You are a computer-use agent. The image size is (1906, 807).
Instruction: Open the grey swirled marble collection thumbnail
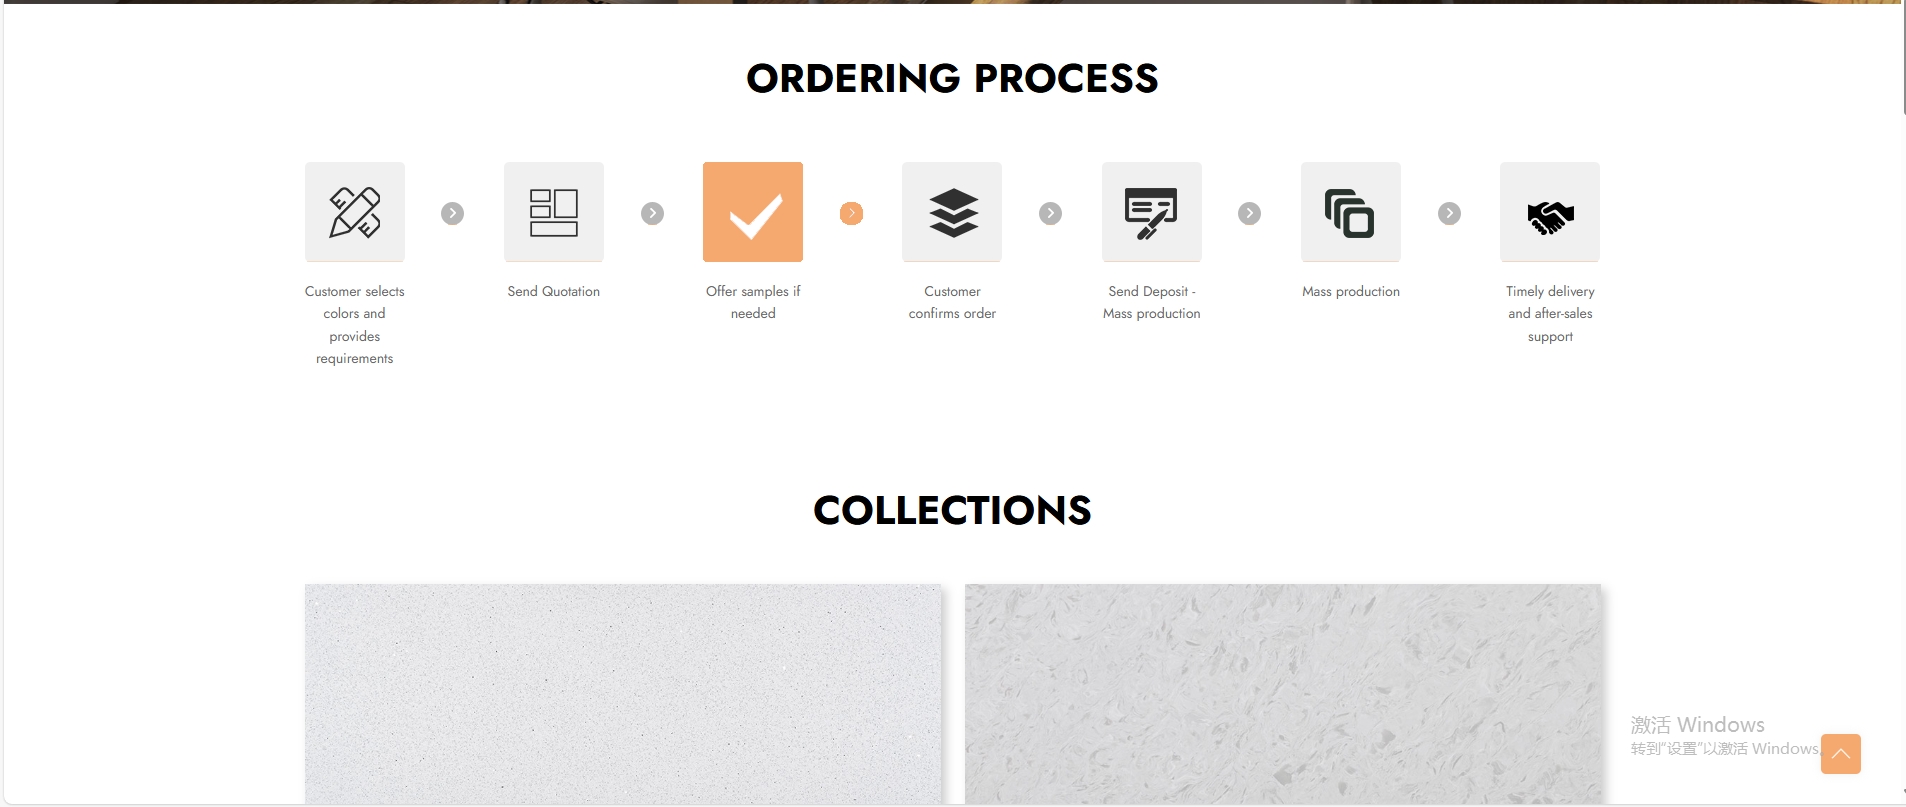[x=1283, y=694]
